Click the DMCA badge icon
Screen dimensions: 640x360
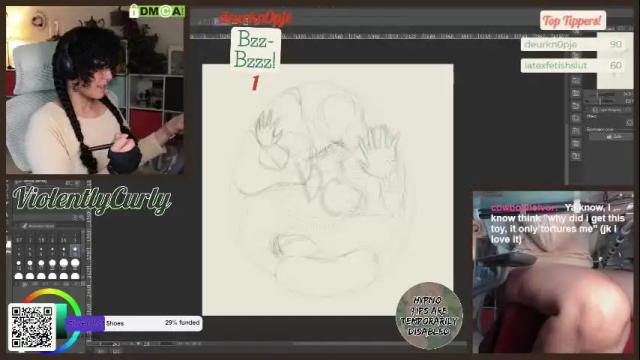tap(157, 11)
